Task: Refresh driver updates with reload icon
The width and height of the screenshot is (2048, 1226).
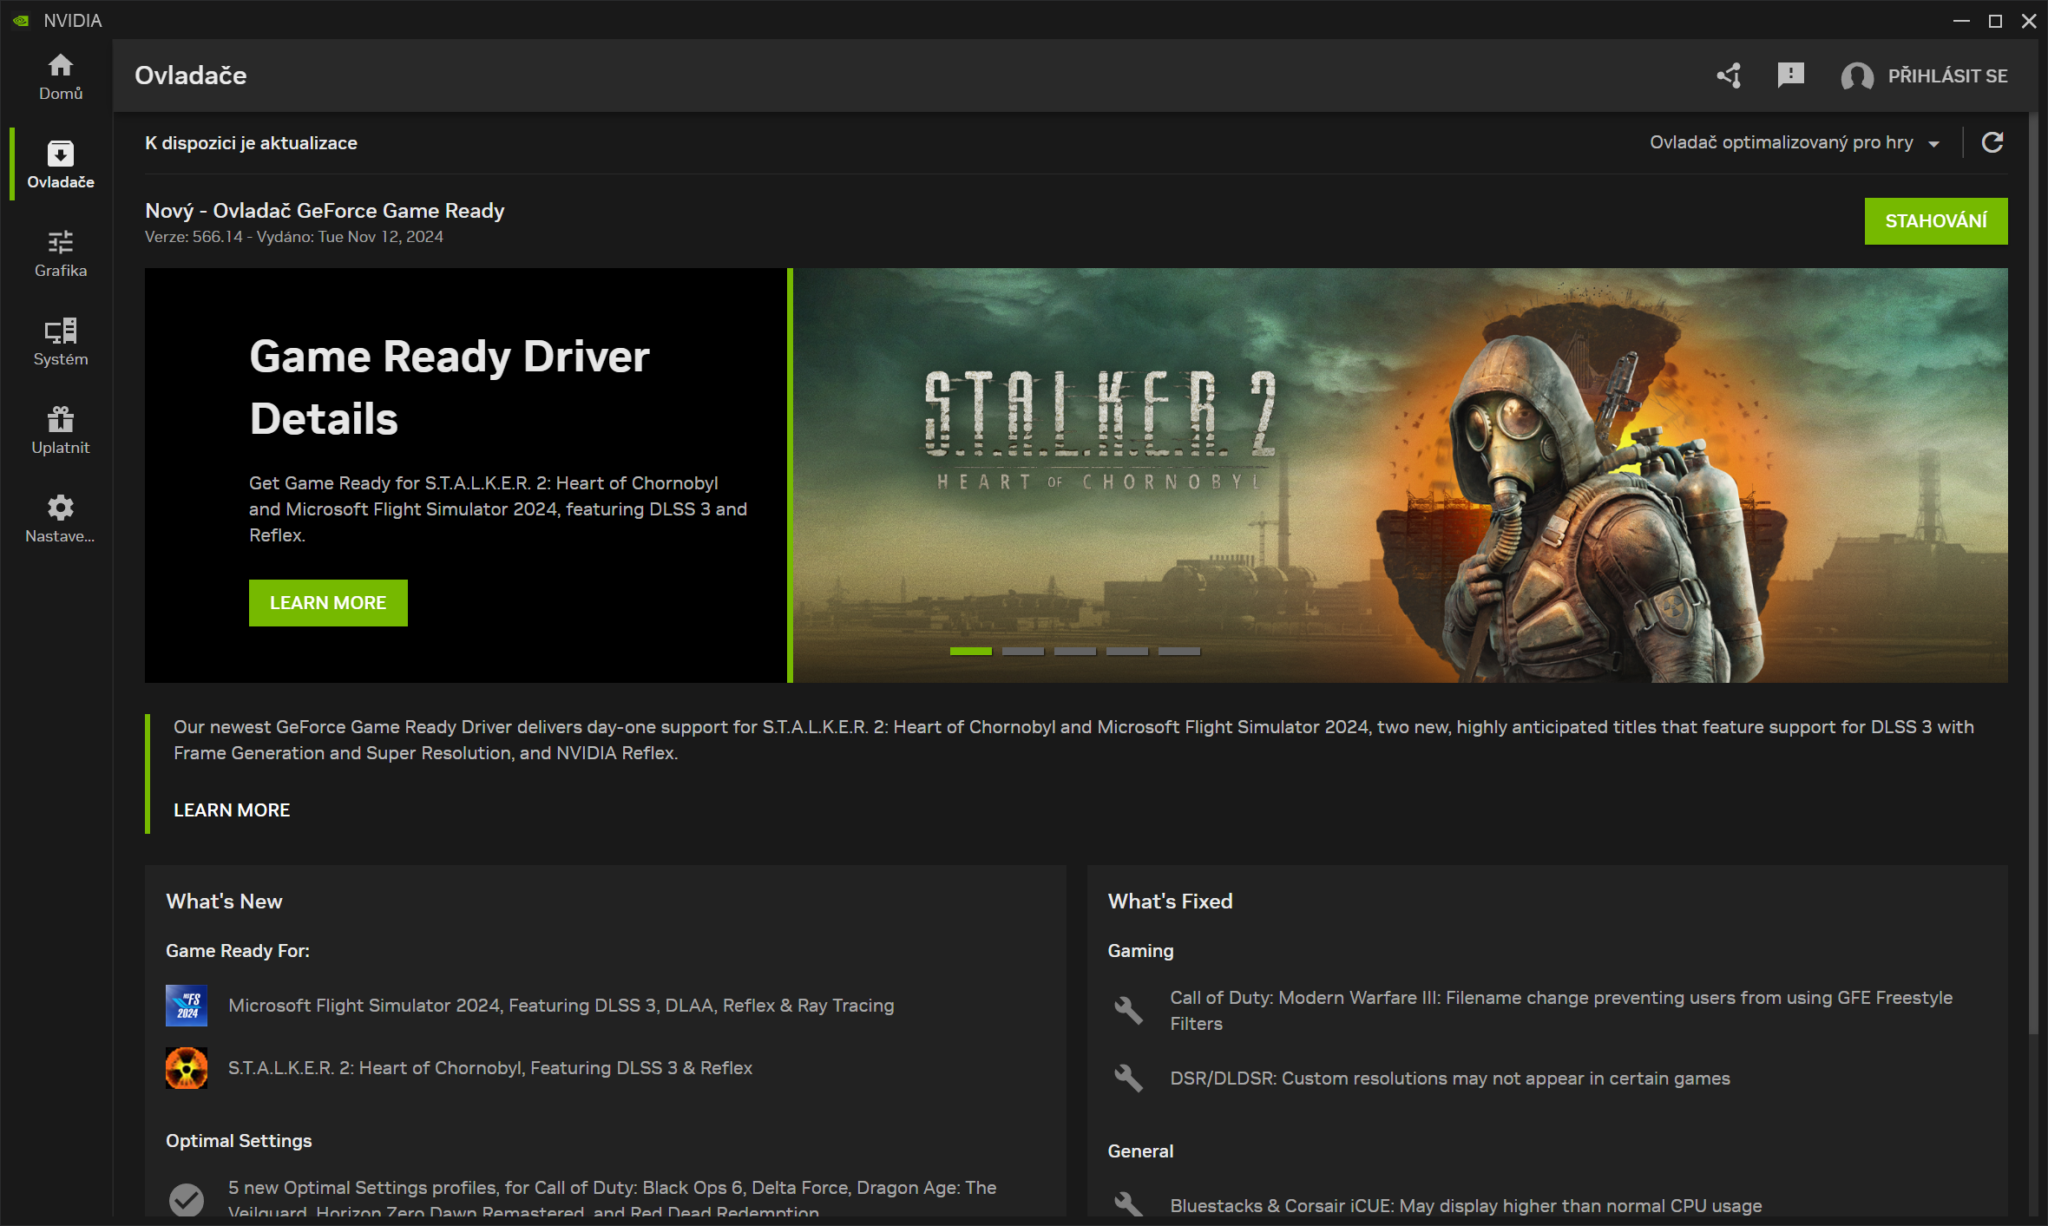Action: pos(1992,143)
